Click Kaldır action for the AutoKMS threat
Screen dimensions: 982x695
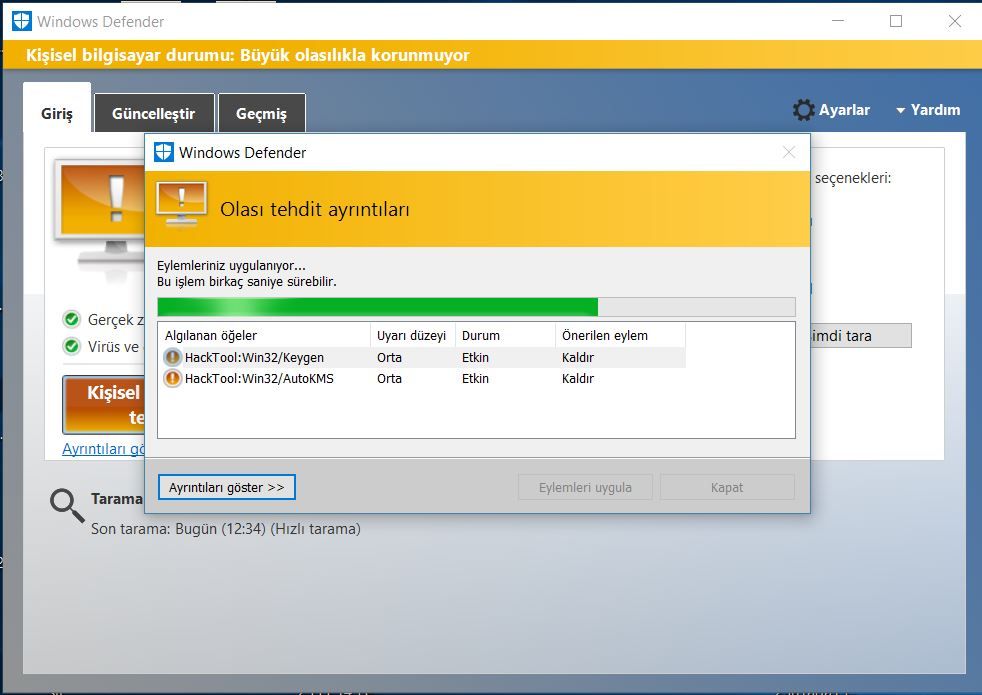pos(577,379)
